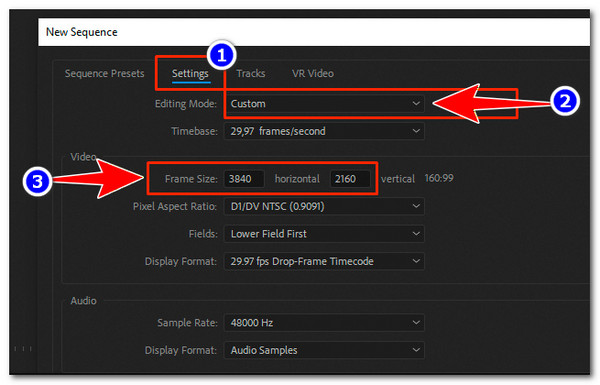Open the VR Video tab
The height and width of the screenshot is (385, 600).
(313, 73)
